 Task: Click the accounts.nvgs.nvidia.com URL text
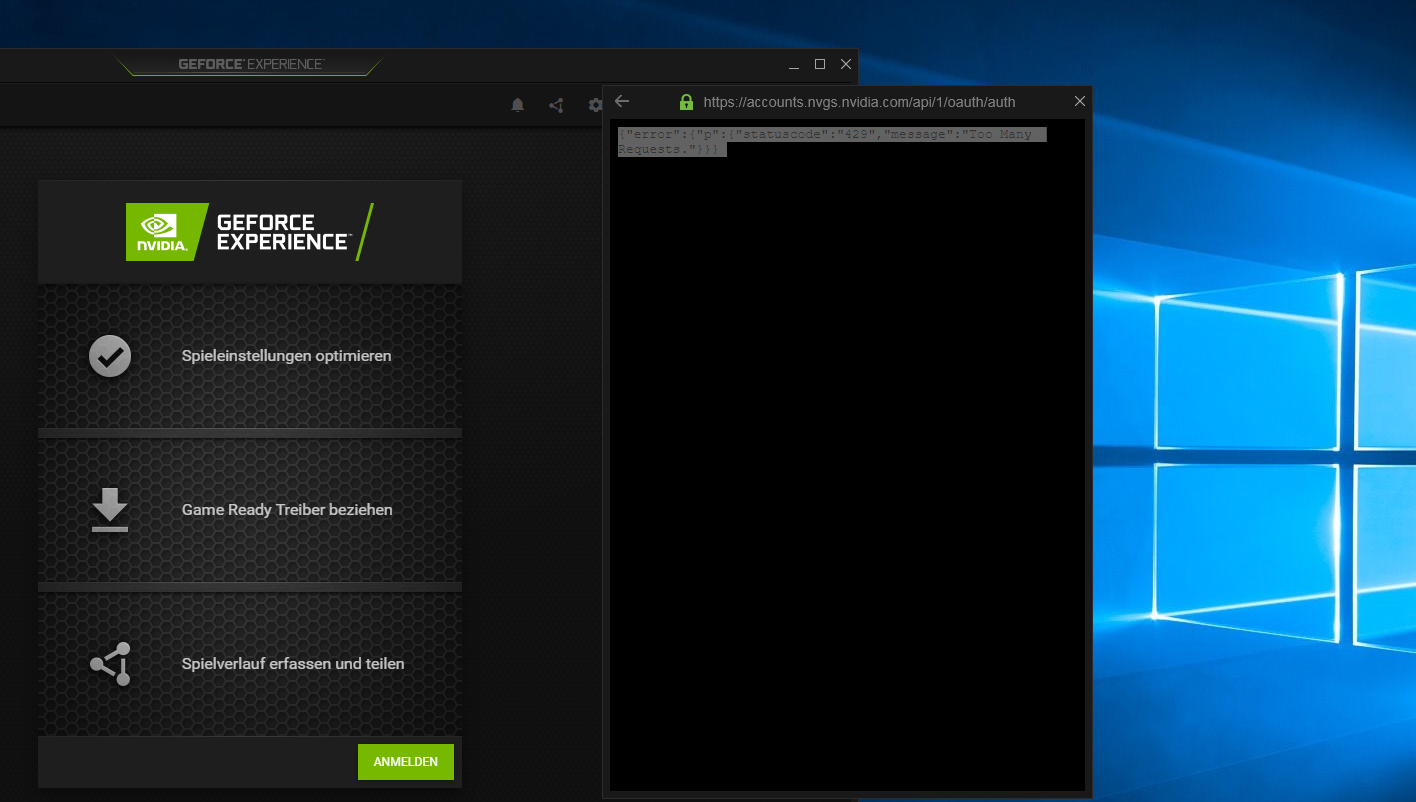click(x=859, y=102)
